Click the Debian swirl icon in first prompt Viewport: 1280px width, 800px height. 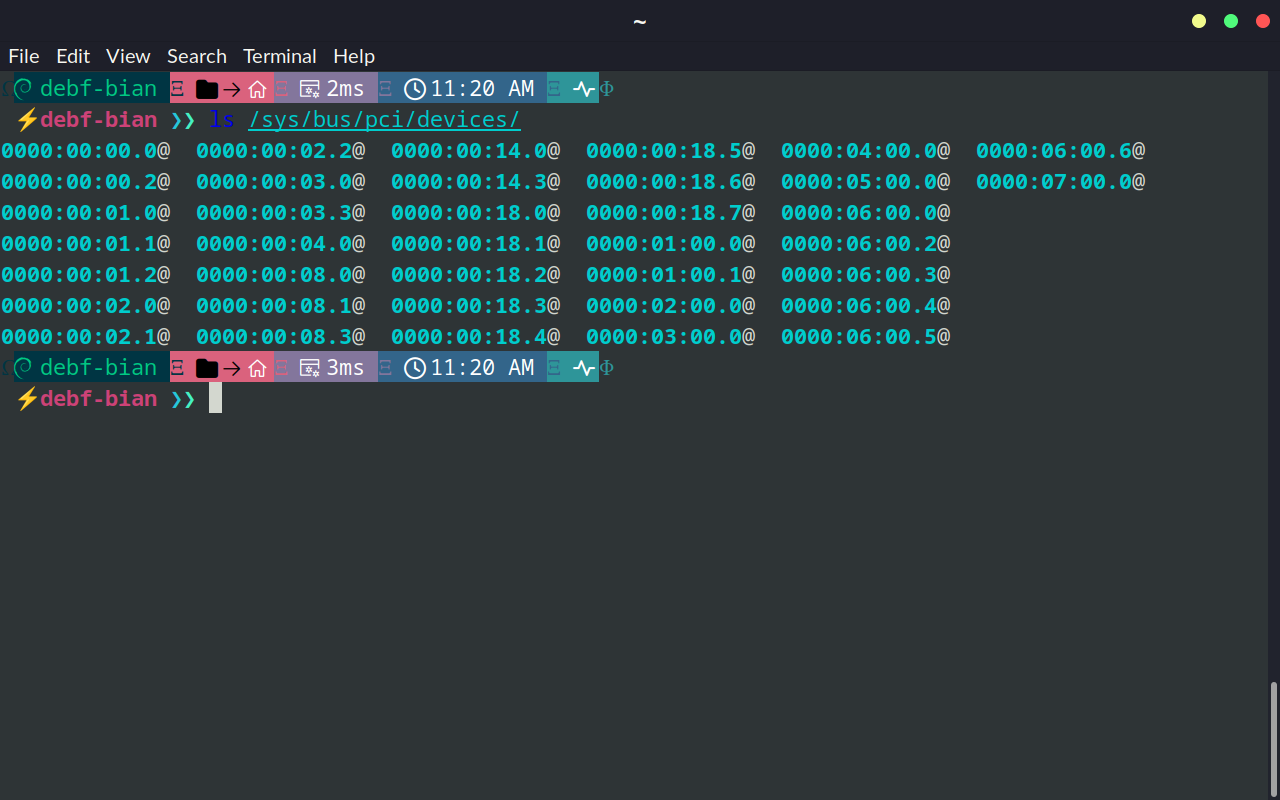(24, 88)
